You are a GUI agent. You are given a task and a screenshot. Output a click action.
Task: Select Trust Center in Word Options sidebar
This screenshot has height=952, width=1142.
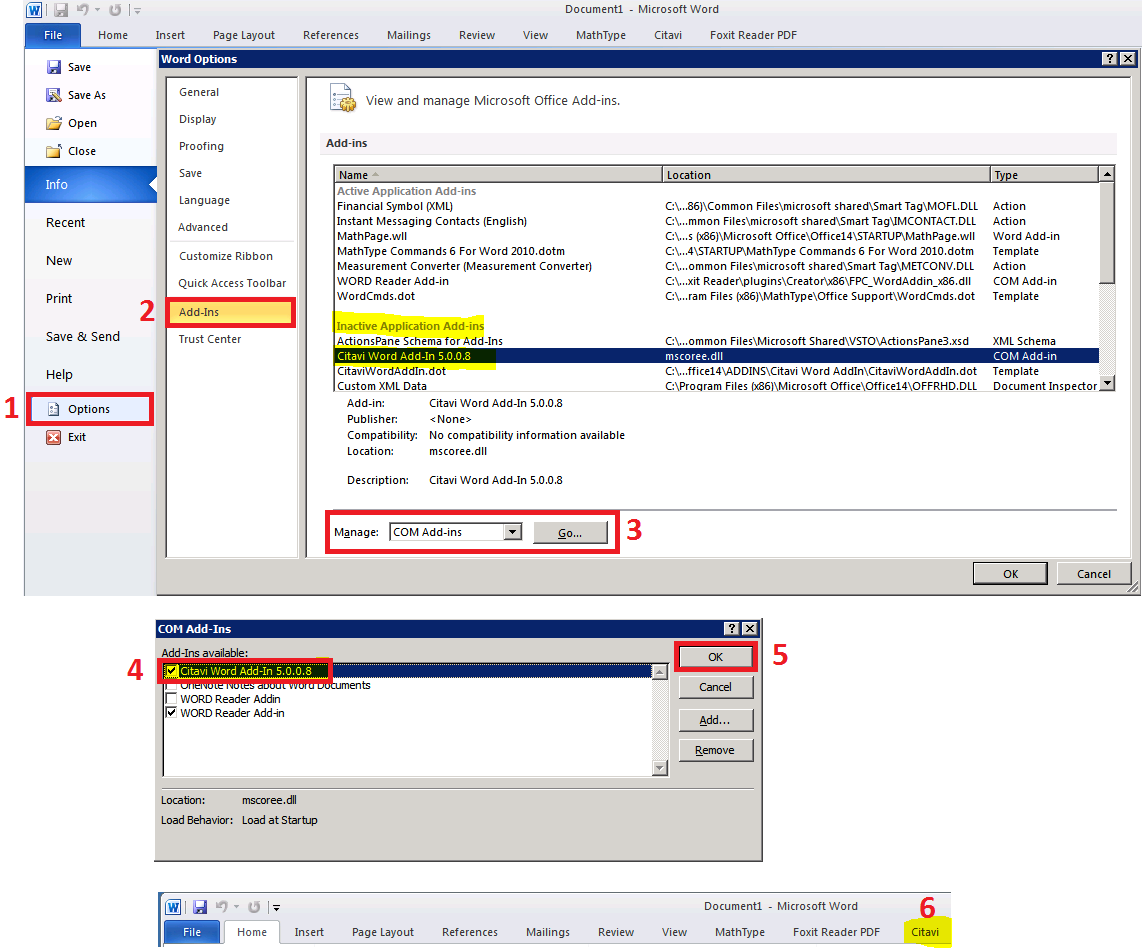point(210,339)
